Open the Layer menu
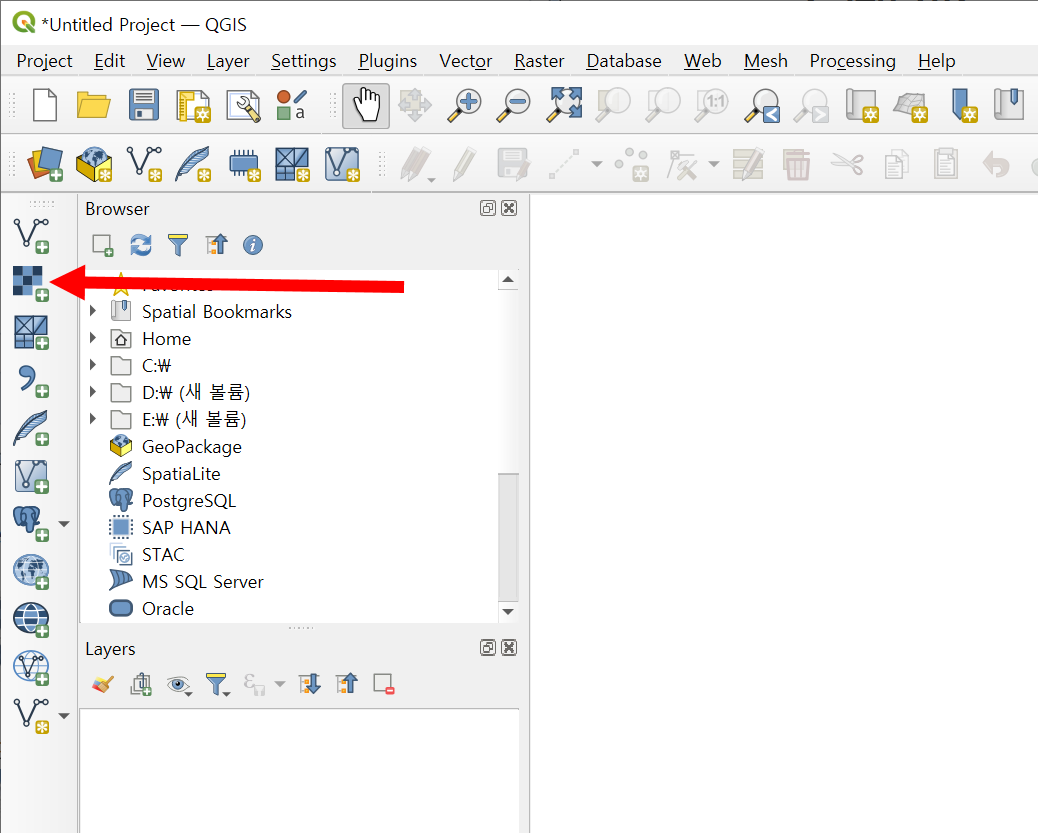This screenshot has height=833, width=1038. [x=228, y=61]
